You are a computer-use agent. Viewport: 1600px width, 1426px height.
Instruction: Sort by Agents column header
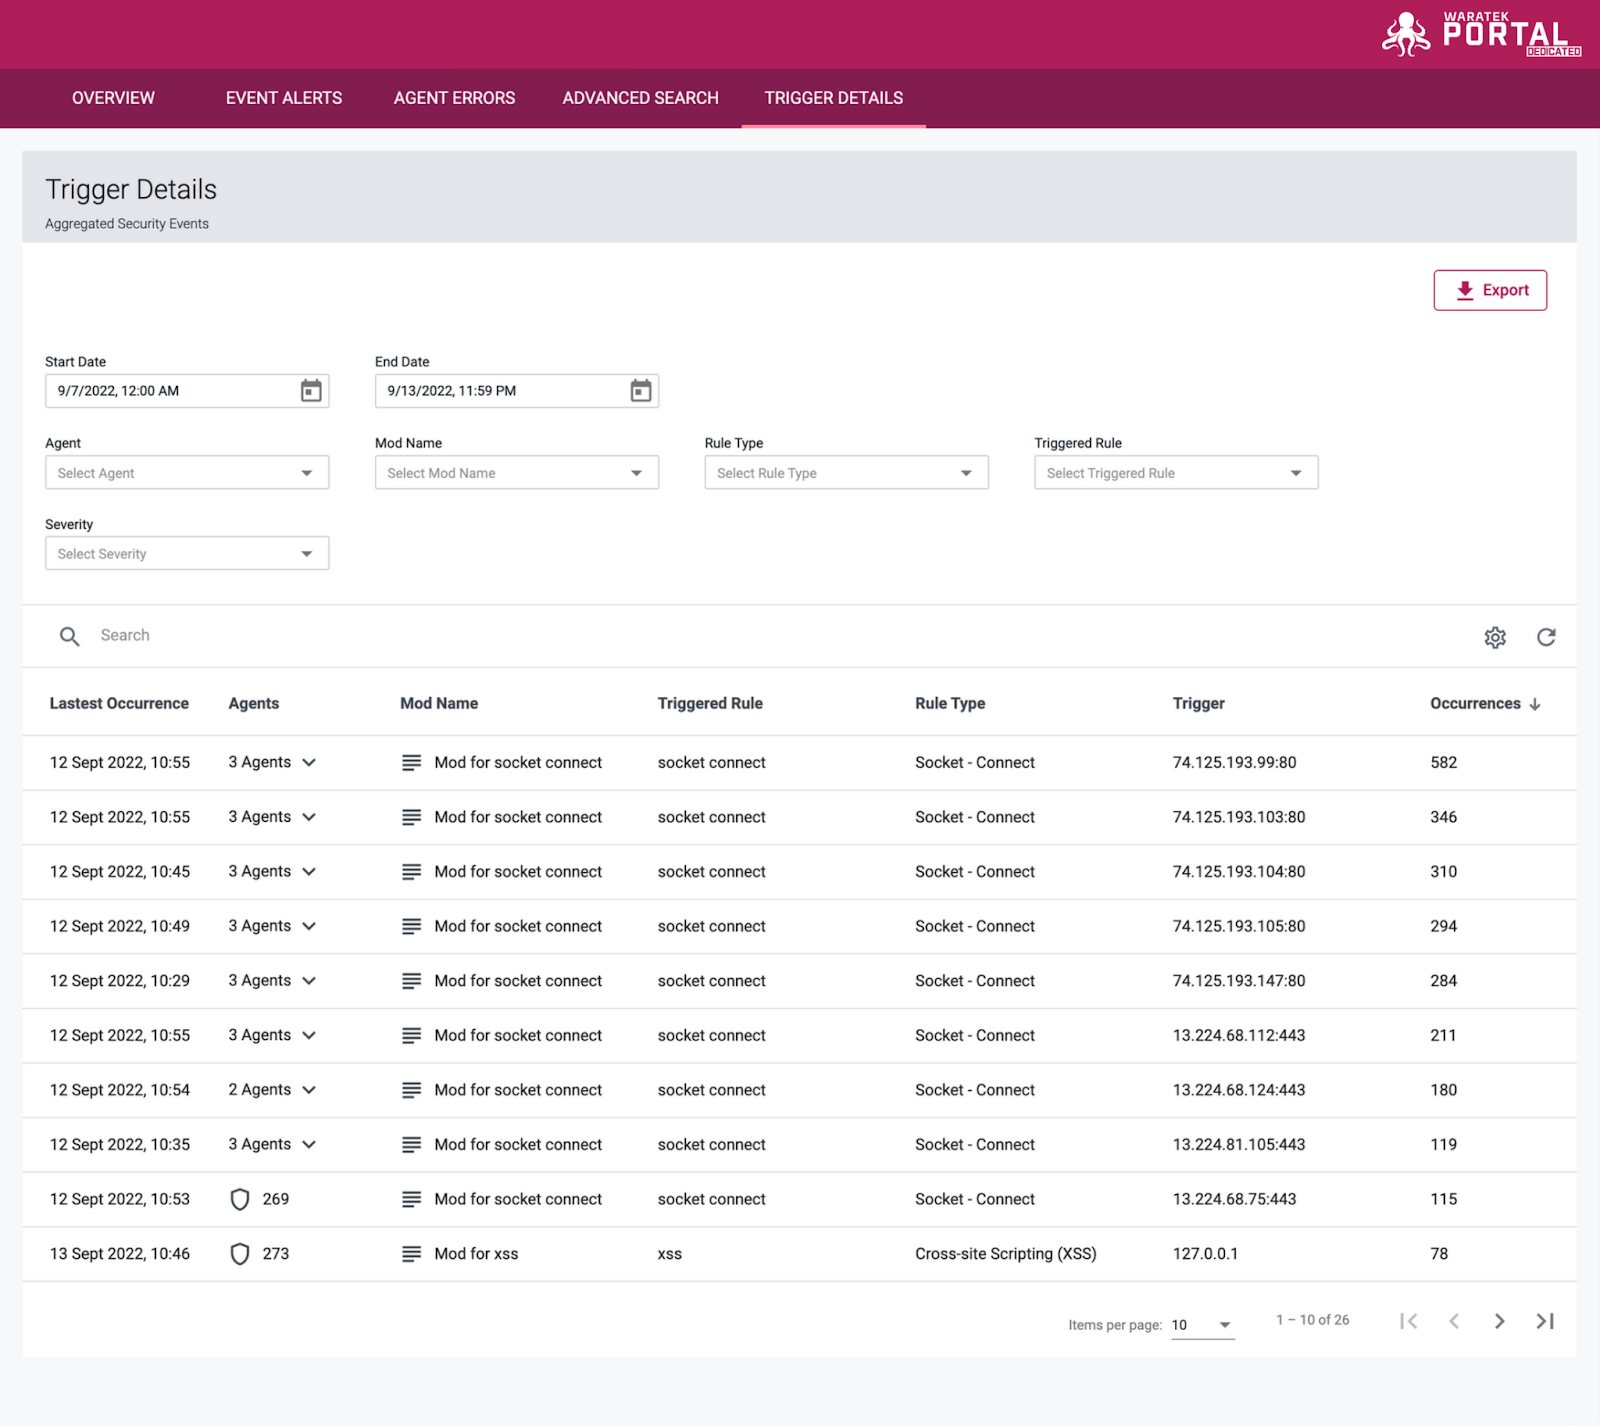click(x=254, y=704)
